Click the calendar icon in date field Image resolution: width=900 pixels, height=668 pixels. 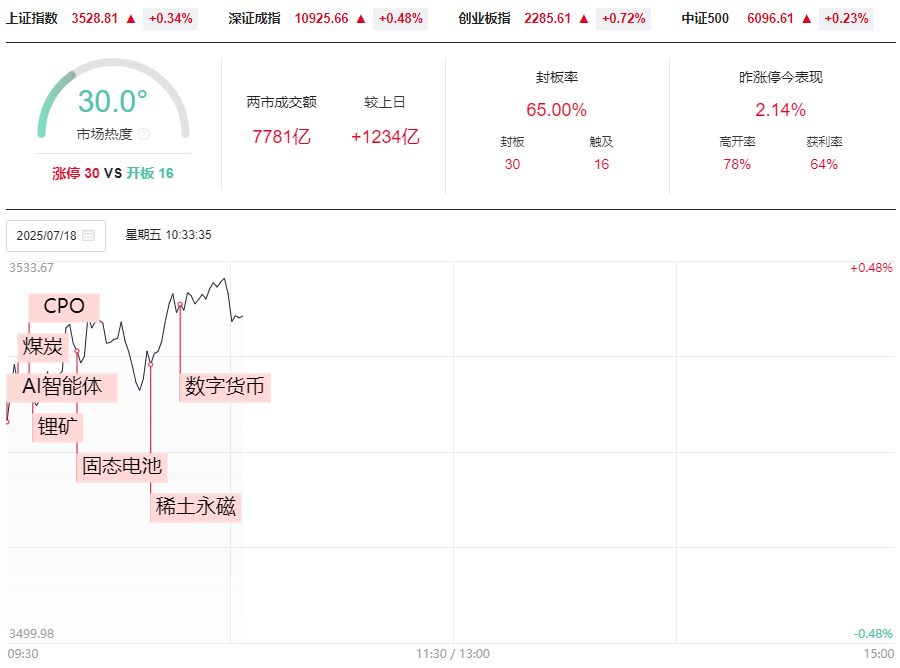click(88, 235)
